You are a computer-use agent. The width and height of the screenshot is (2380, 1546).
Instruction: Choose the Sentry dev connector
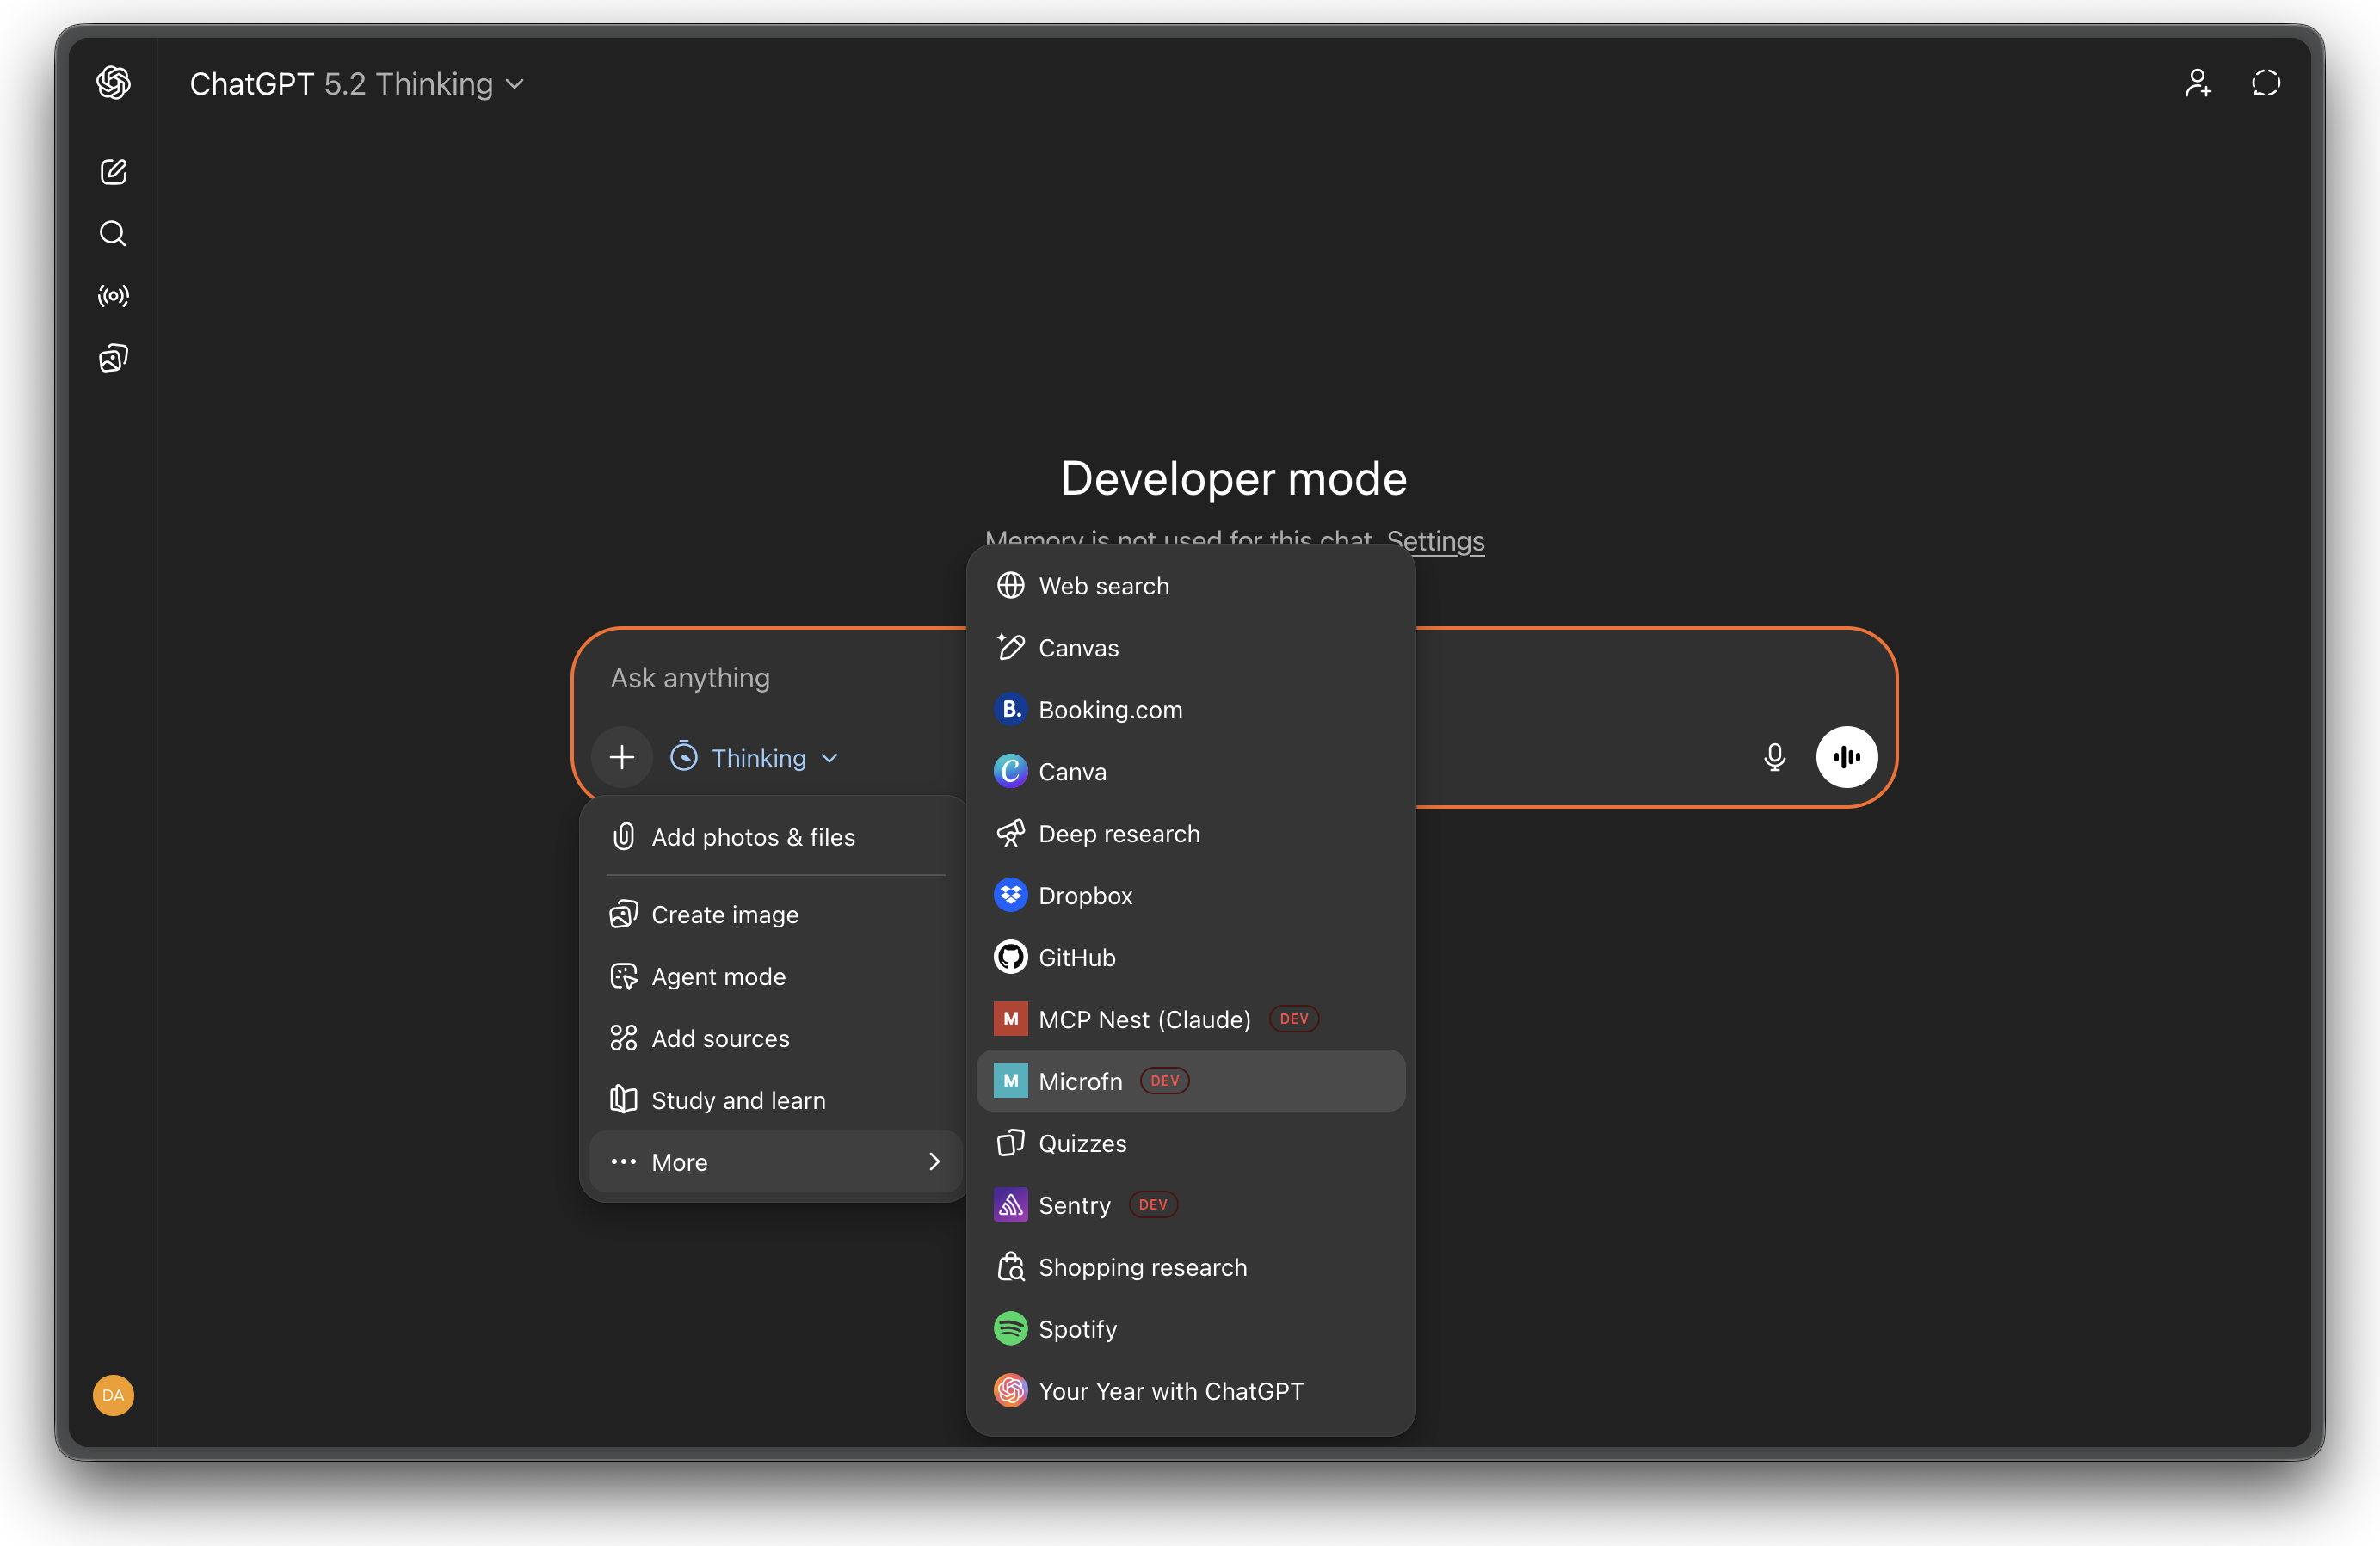coord(1190,1205)
